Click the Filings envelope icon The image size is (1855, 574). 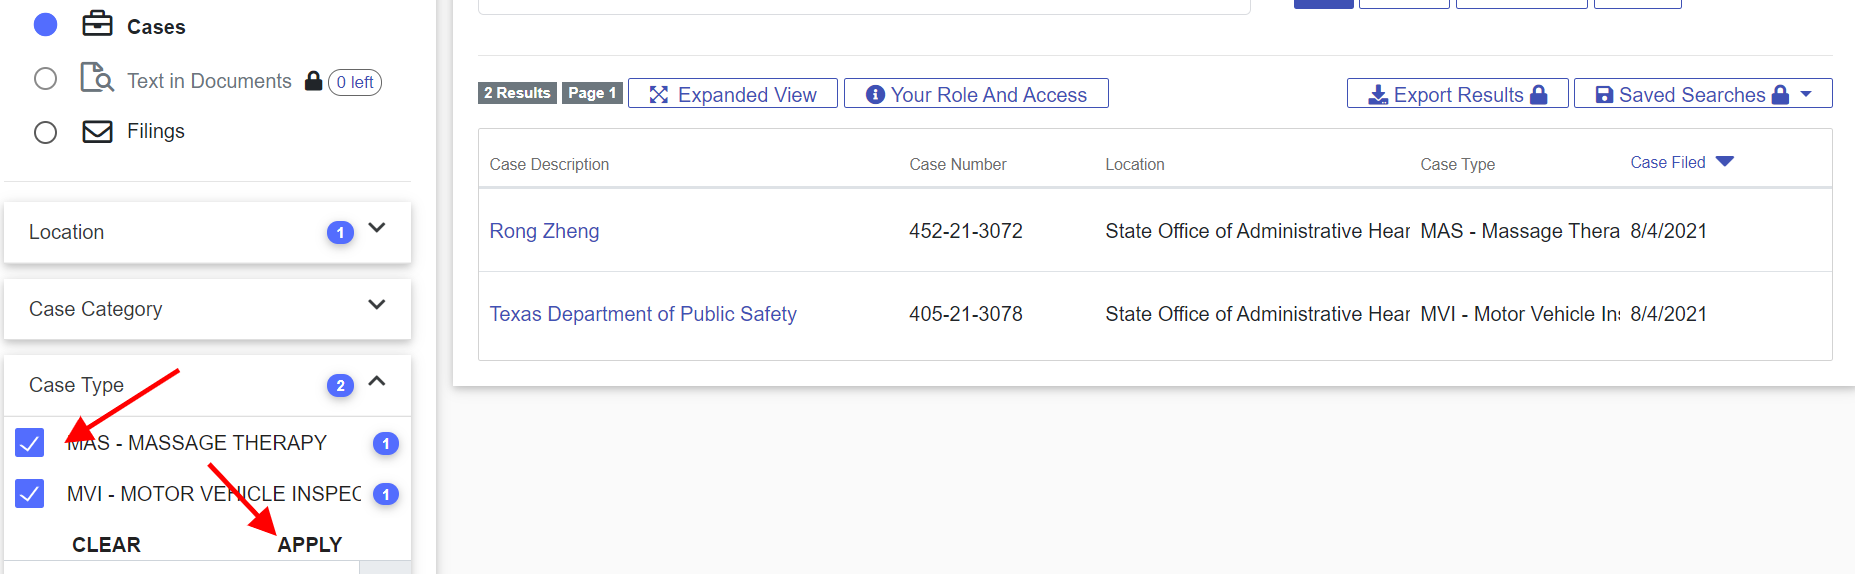click(x=97, y=131)
